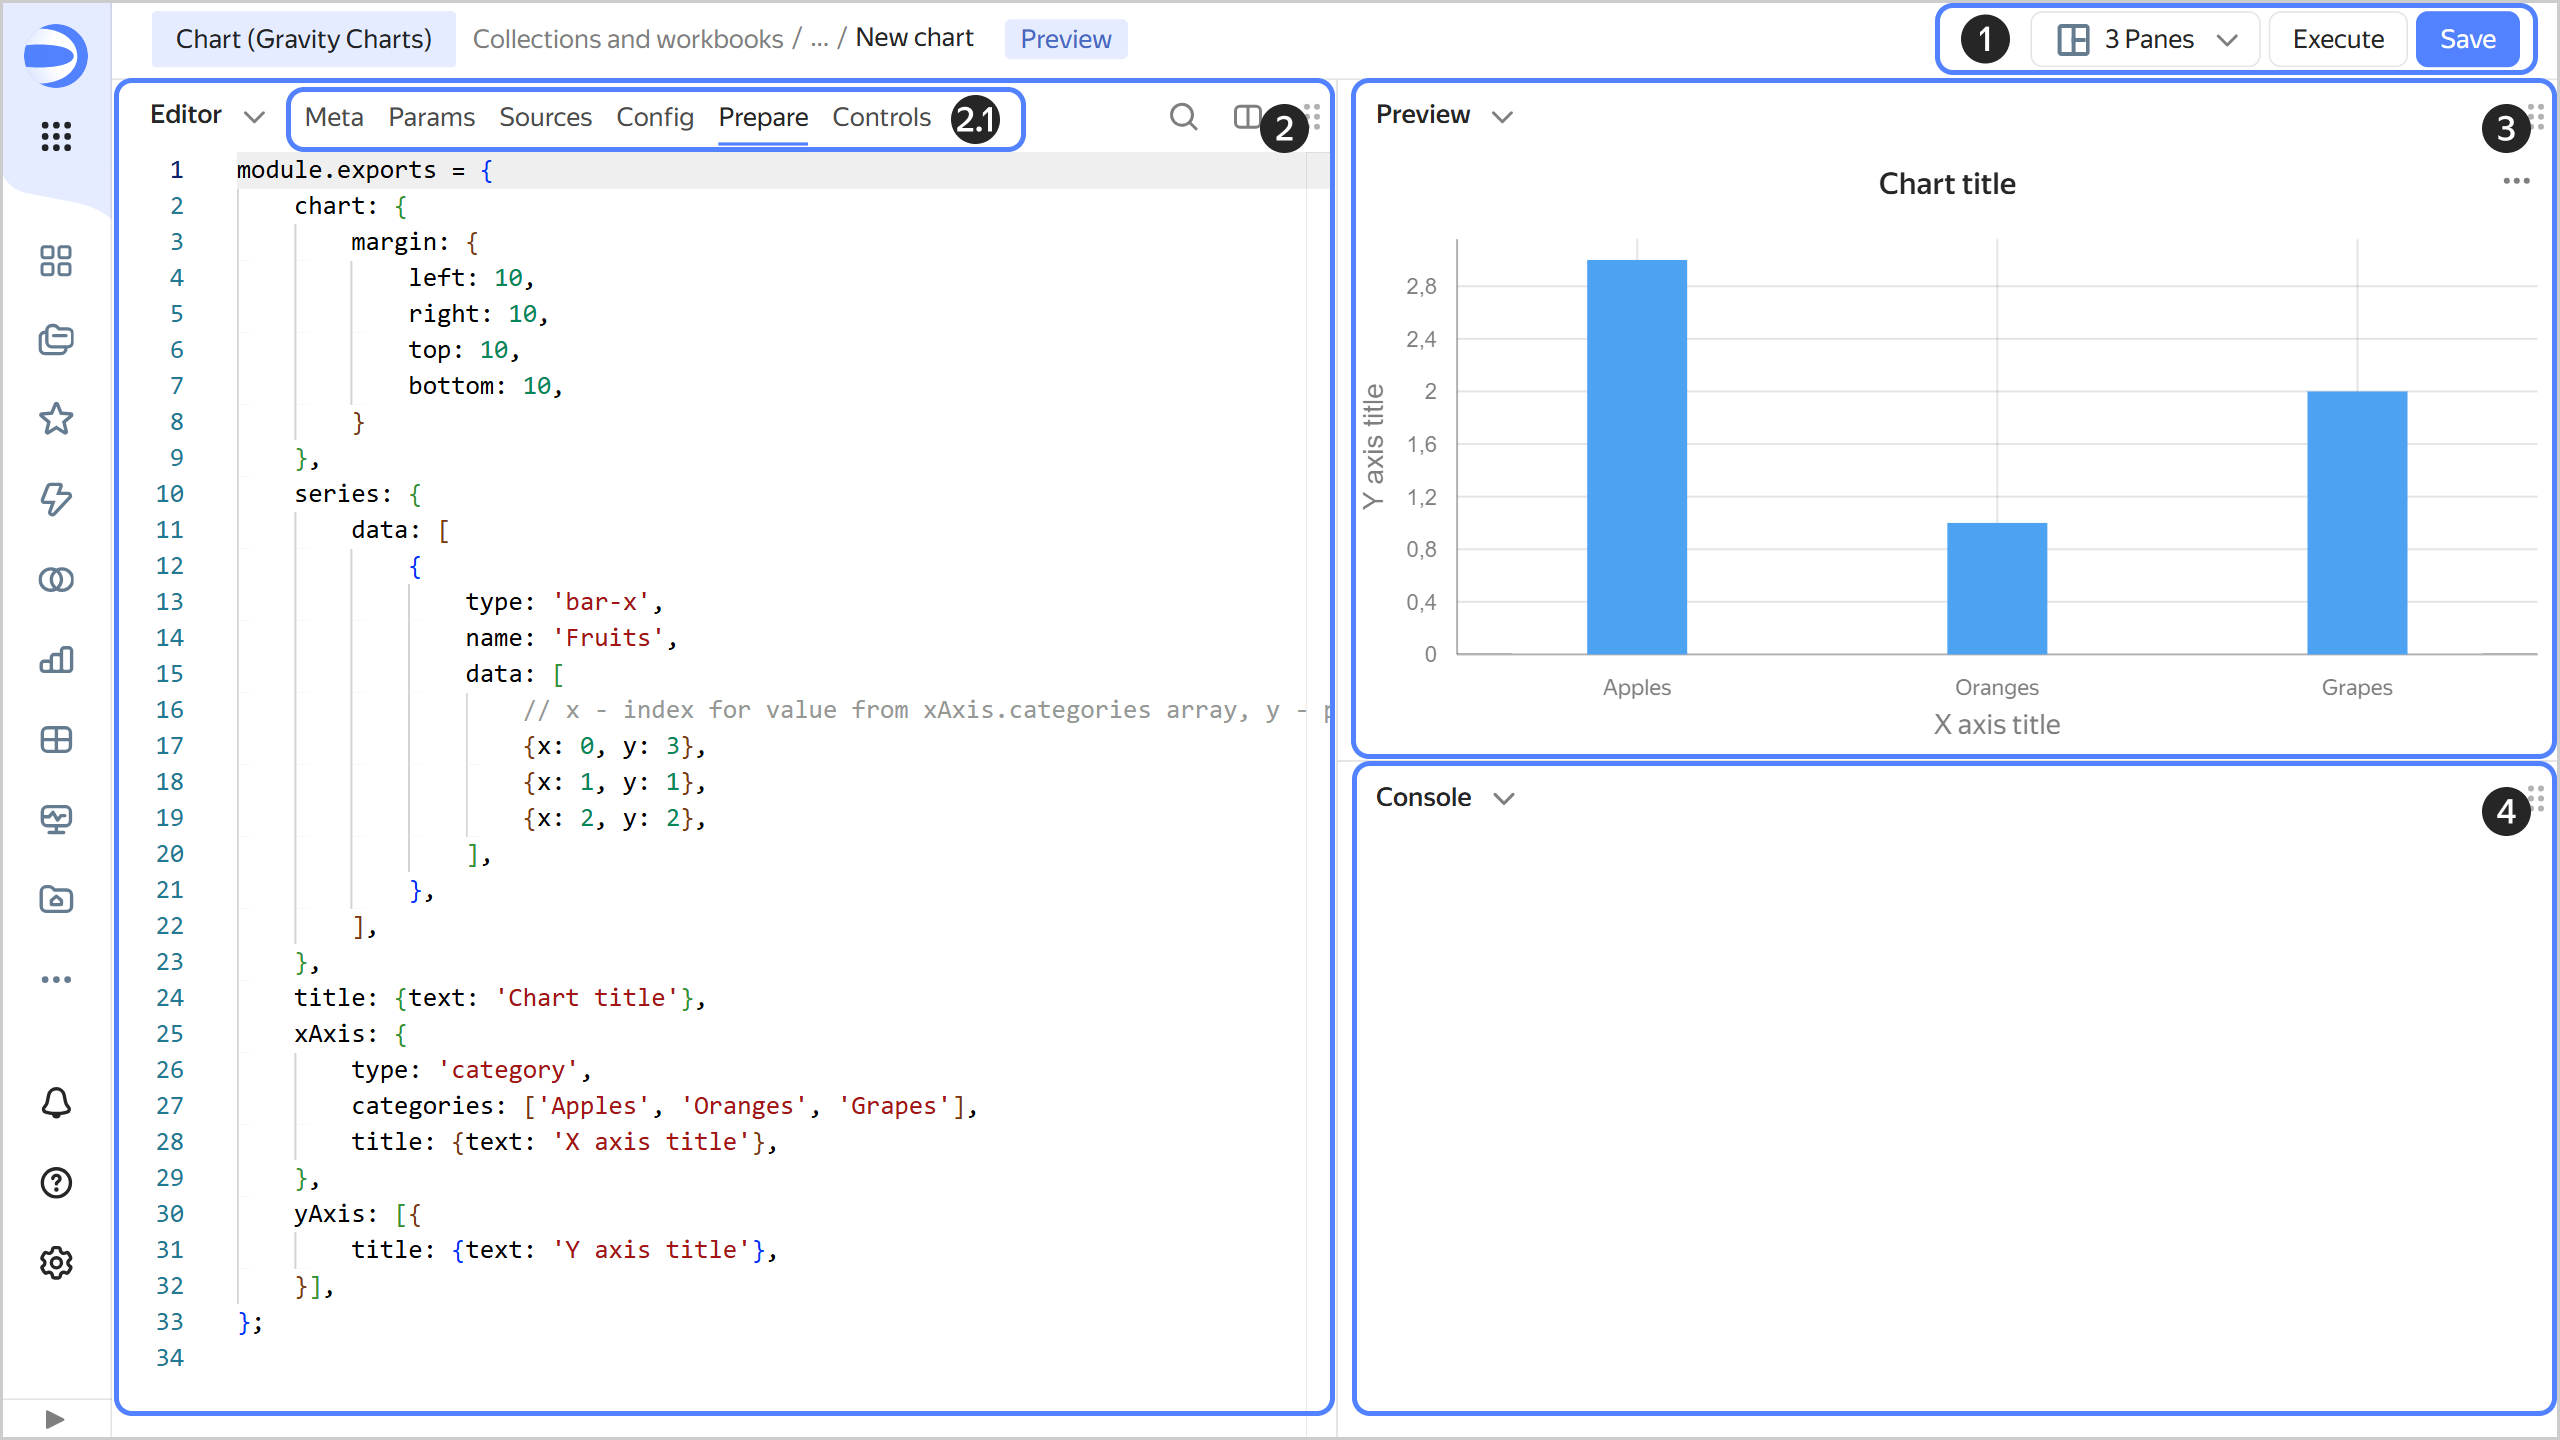Toggle the split view icon in editor

[1246, 117]
